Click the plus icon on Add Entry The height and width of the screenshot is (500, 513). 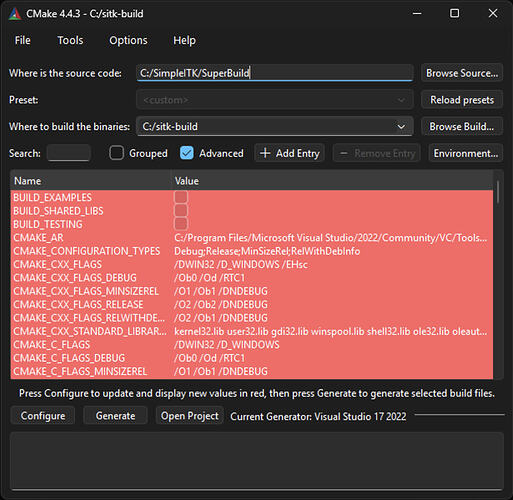pyautogui.click(x=265, y=153)
